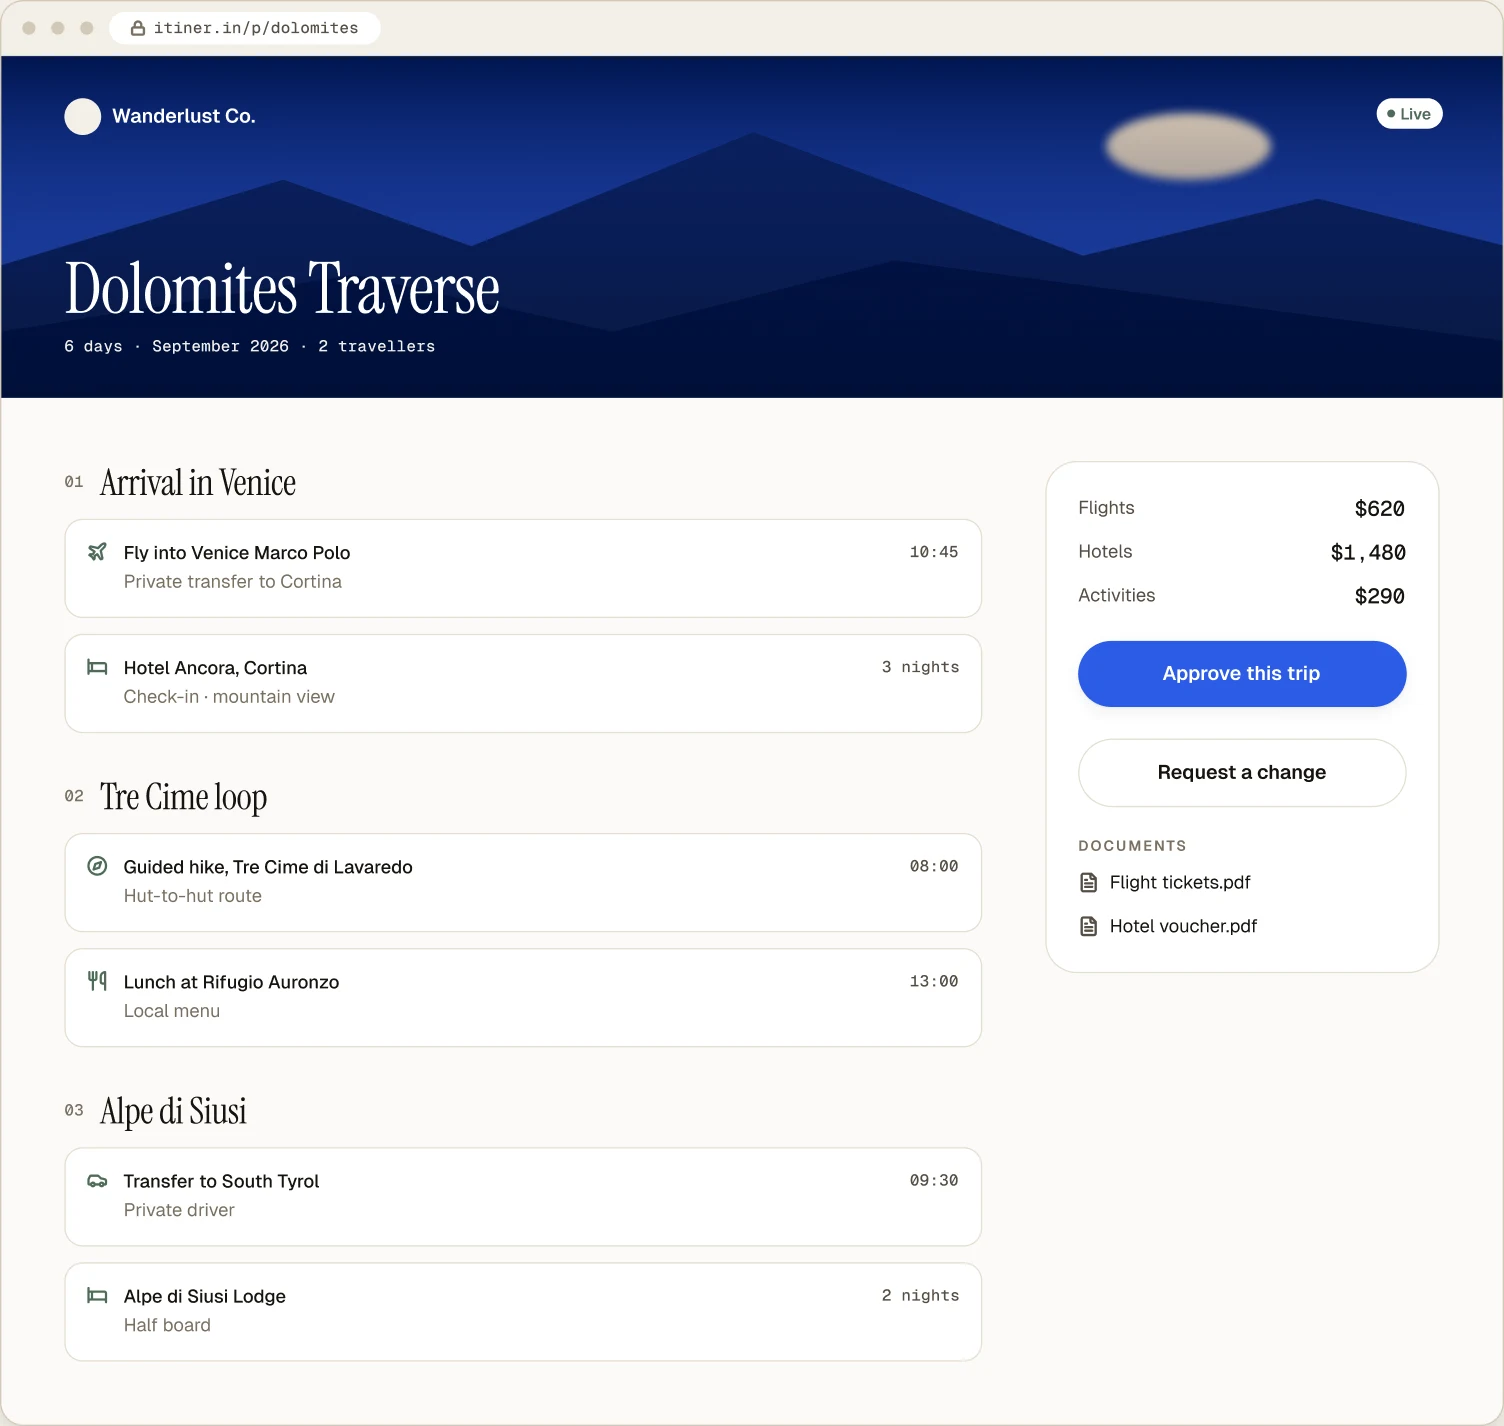The image size is (1504, 1426).
Task: Click the $1,480 Hotels price
Action: 1368,553
